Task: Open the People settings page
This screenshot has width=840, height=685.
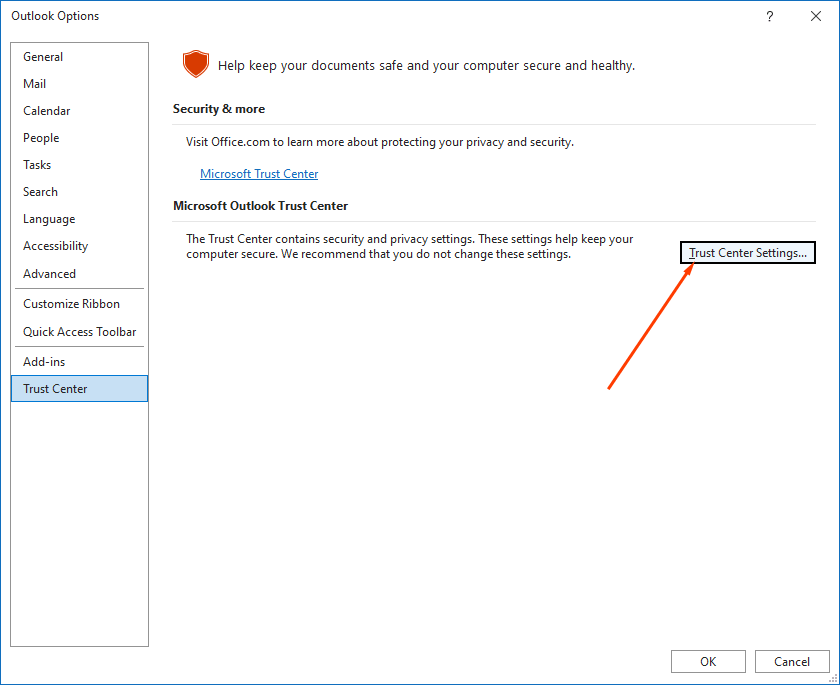Action: pyautogui.click(x=41, y=137)
